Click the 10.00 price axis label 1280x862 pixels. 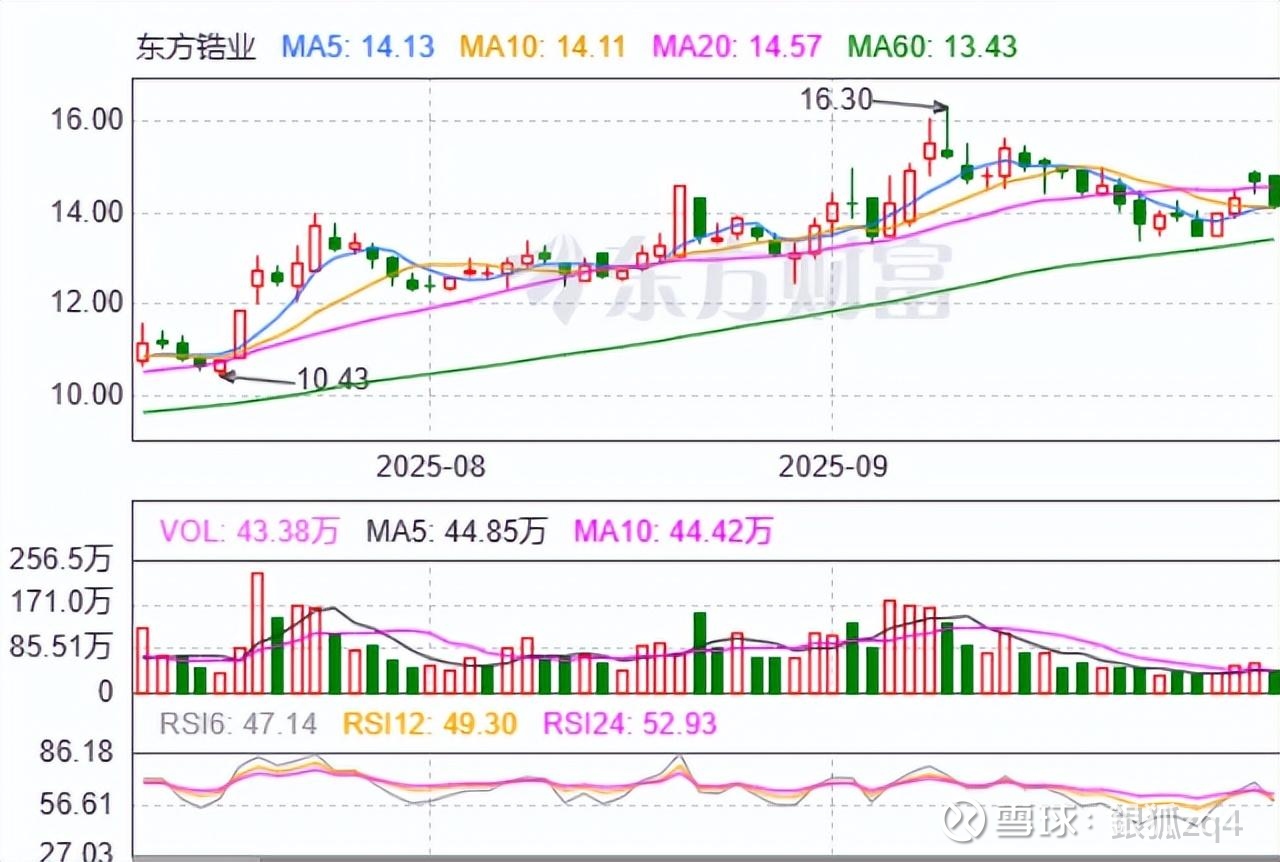pos(85,395)
